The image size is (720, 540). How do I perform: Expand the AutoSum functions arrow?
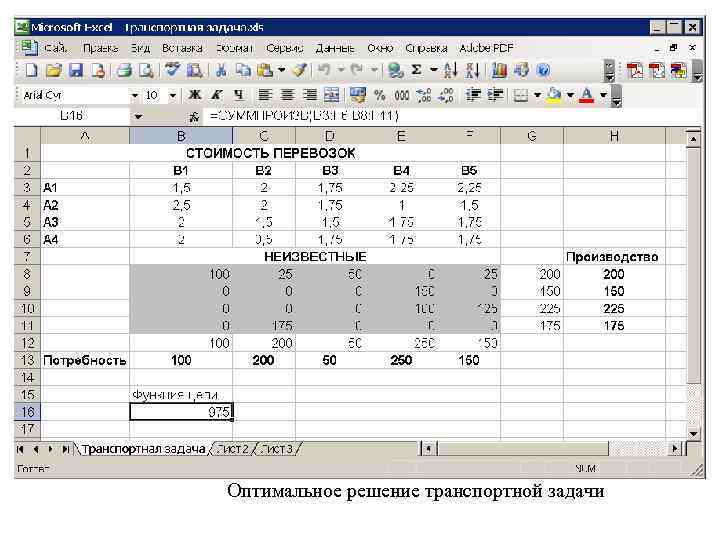pos(433,70)
